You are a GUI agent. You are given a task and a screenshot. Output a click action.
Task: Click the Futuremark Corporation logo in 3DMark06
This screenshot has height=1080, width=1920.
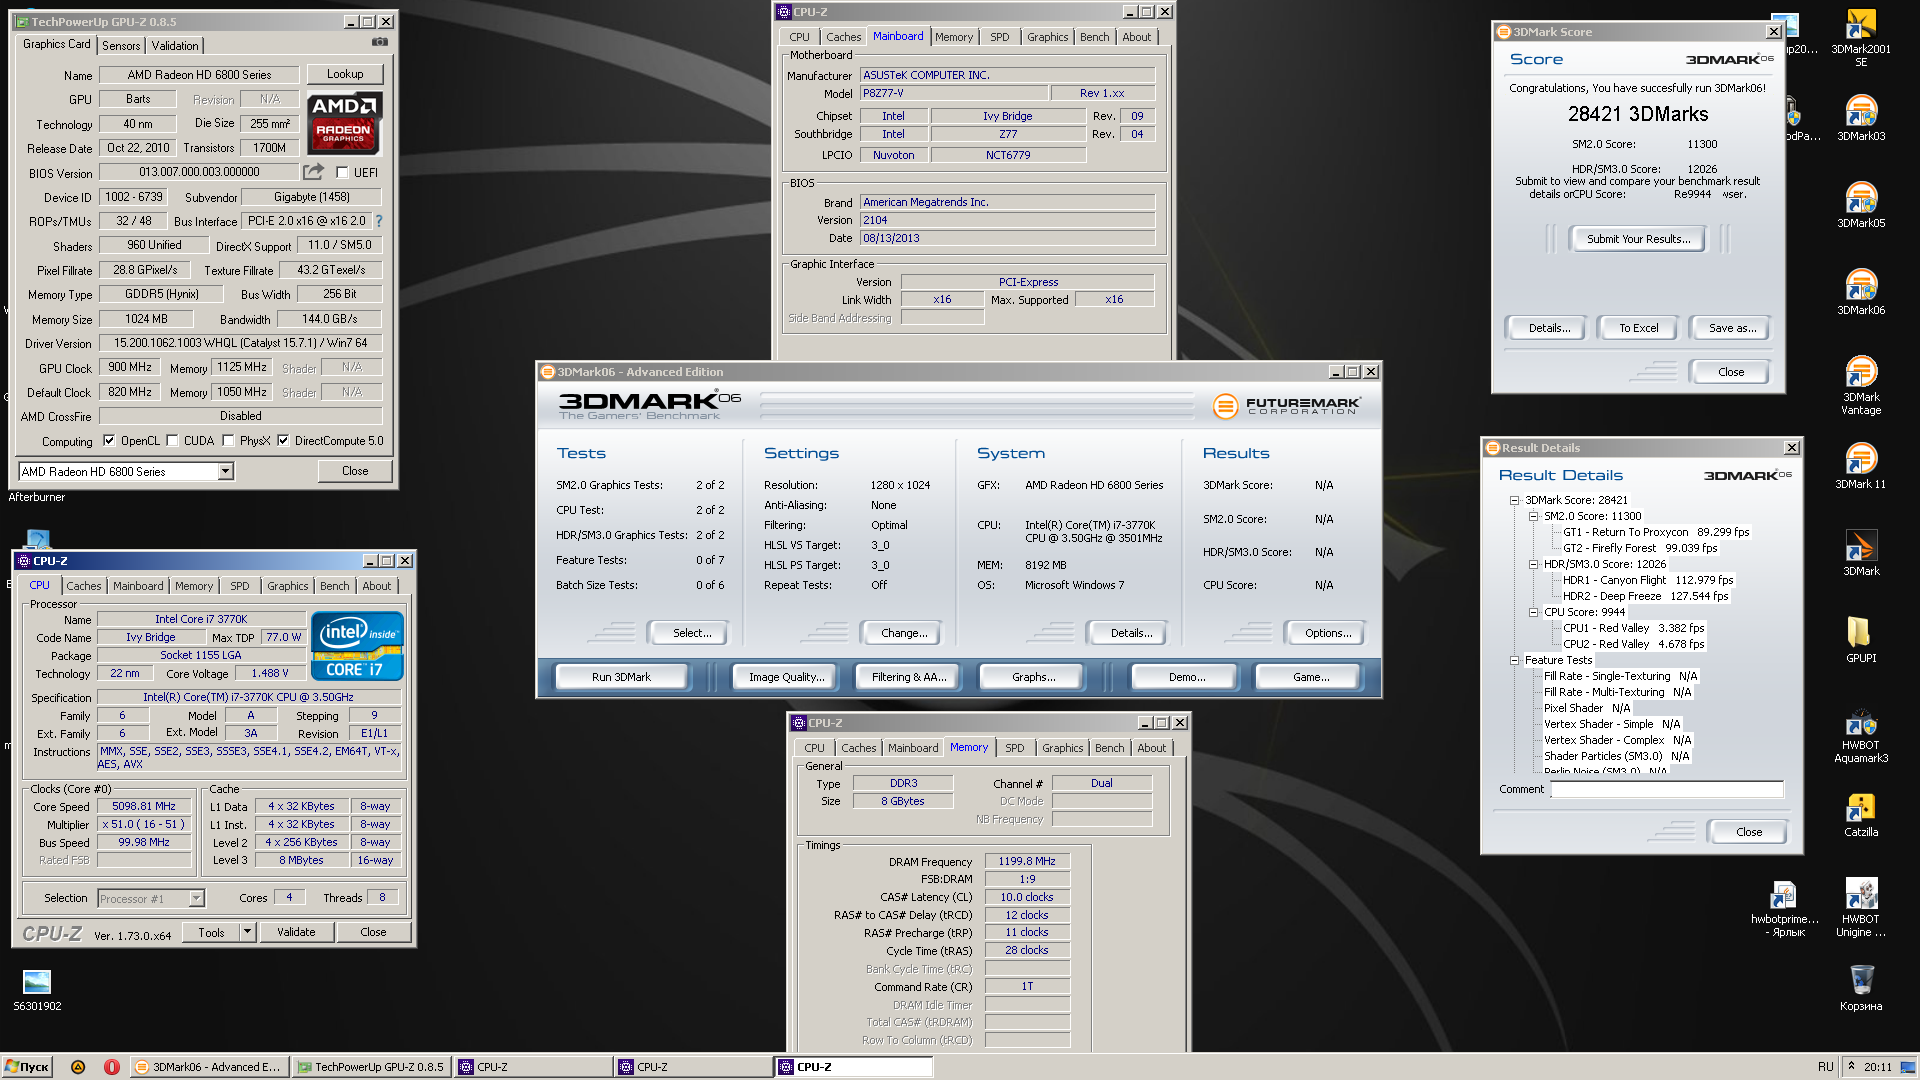[1286, 406]
